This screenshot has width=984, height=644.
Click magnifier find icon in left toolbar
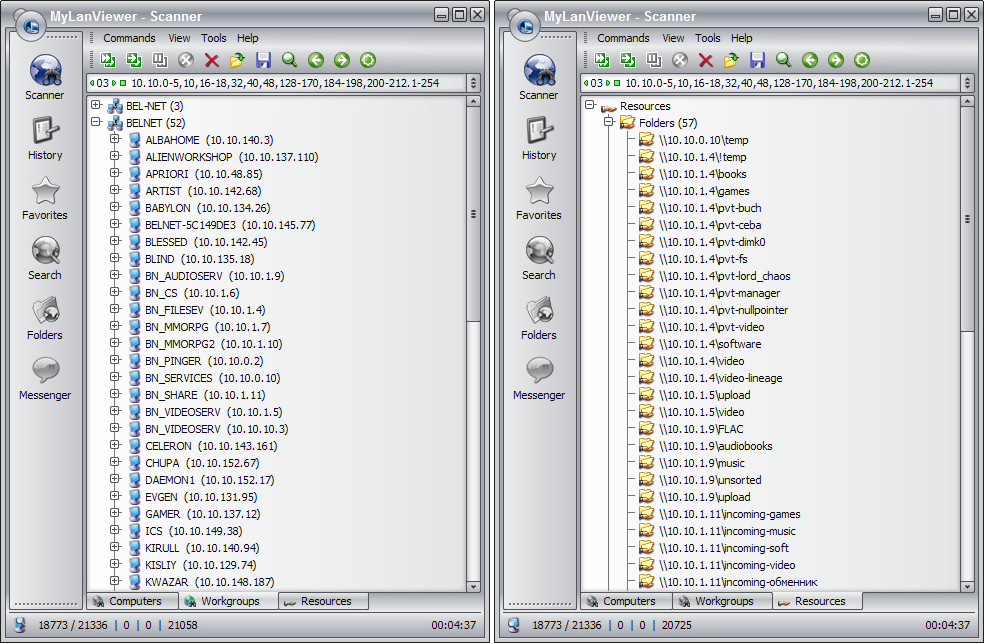pos(289,60)
